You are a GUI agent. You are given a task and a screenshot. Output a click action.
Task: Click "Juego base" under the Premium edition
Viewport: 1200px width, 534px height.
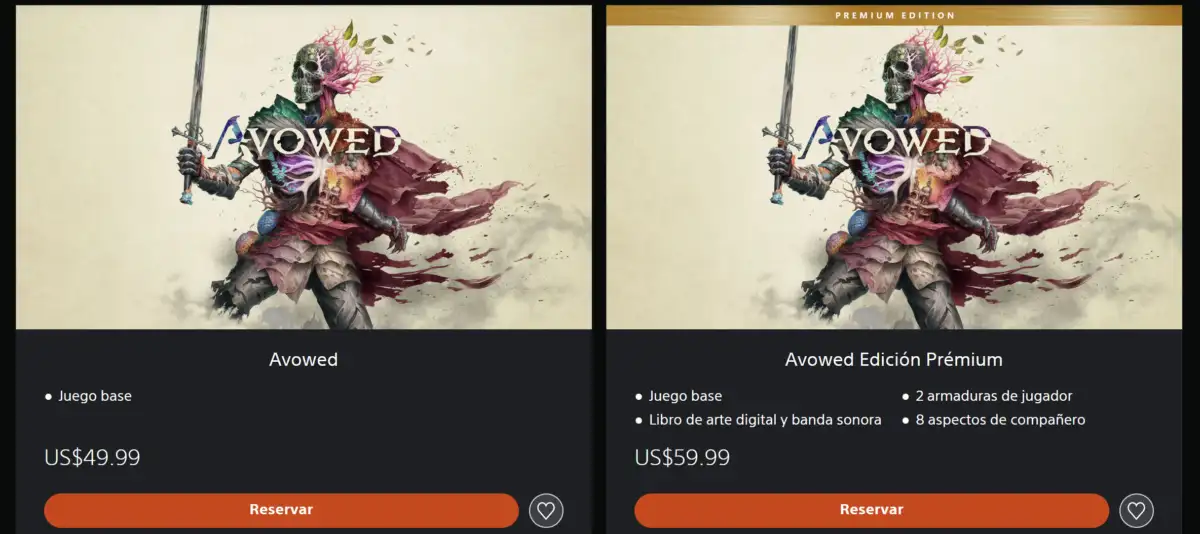[x=685, y=396]
